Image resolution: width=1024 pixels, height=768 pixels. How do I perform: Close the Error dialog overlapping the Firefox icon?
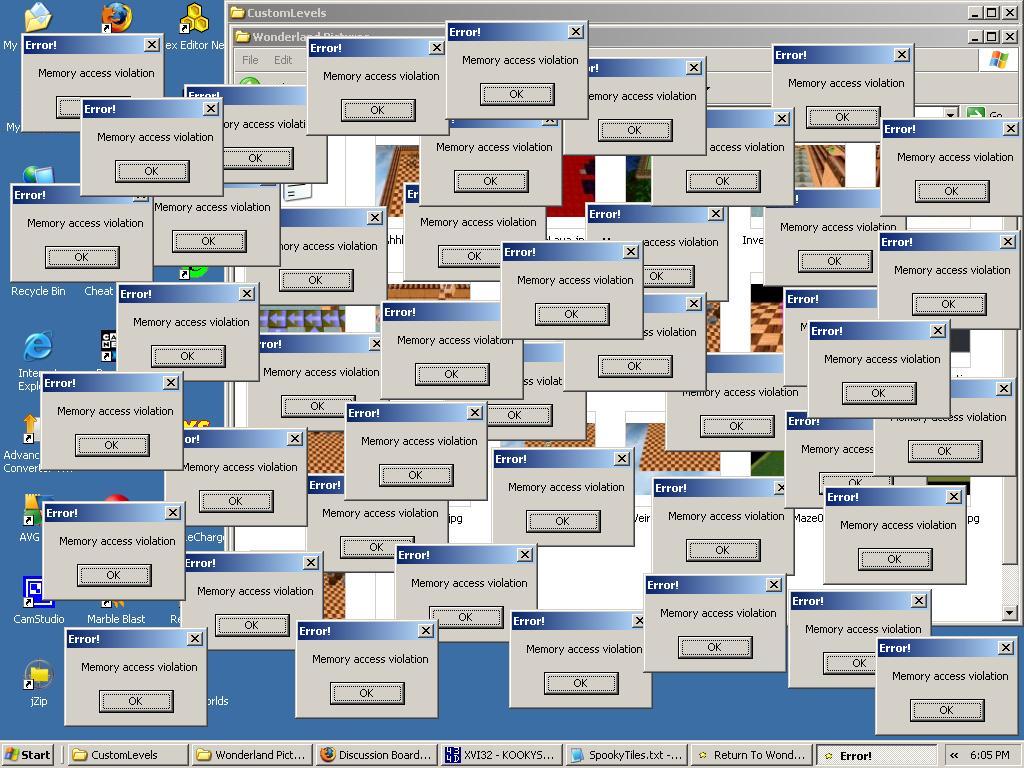(x=152, y=44)
